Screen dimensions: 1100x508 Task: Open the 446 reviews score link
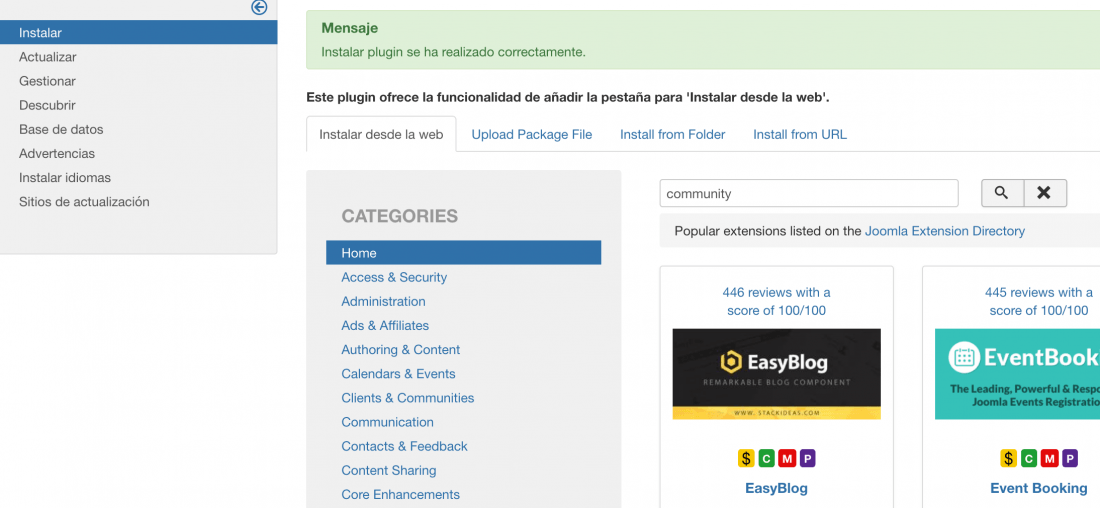(777, 301)
